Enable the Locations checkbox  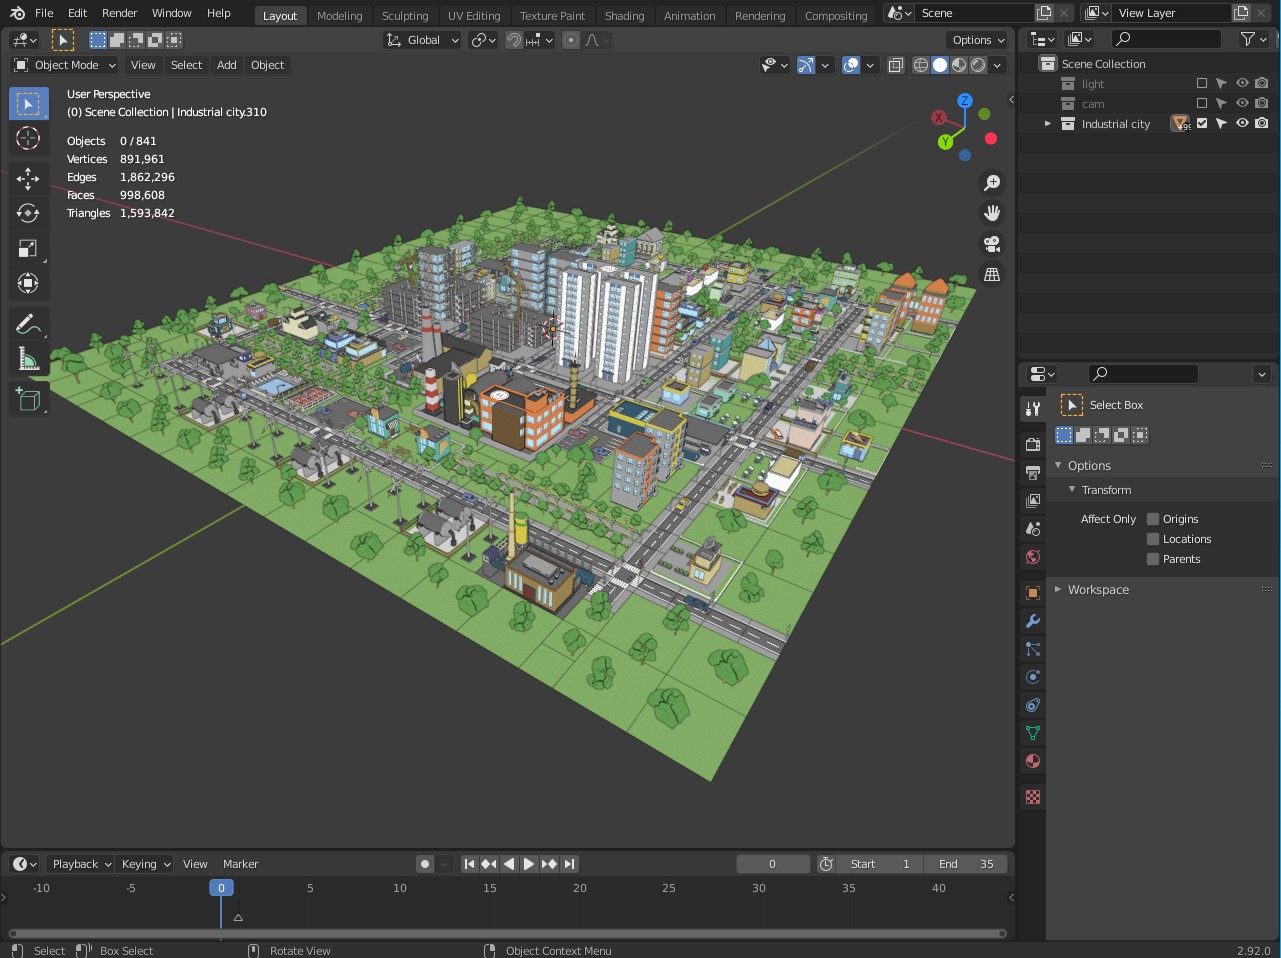[1153, 539]
